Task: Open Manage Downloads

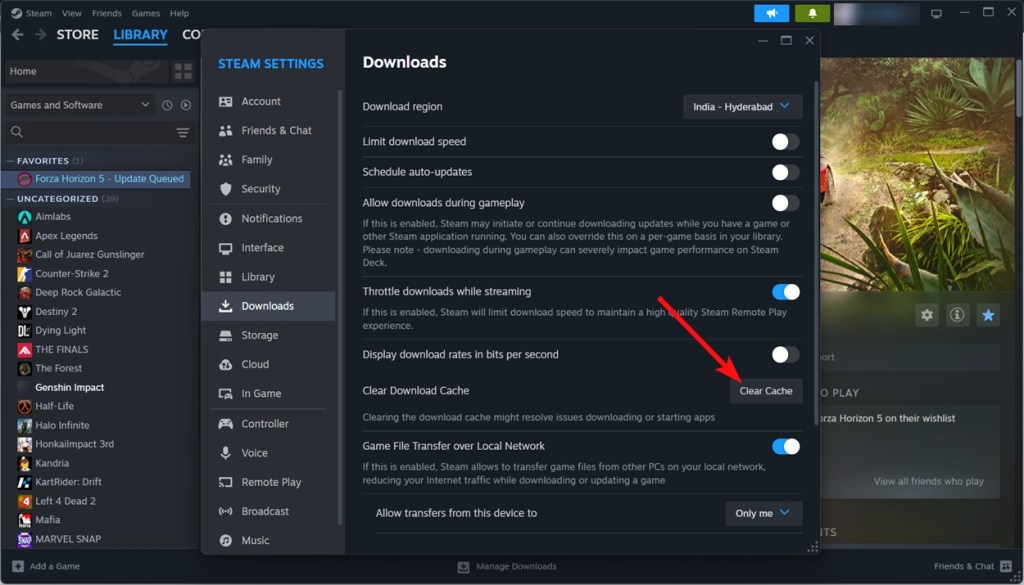Action: [x=507, y=567]
